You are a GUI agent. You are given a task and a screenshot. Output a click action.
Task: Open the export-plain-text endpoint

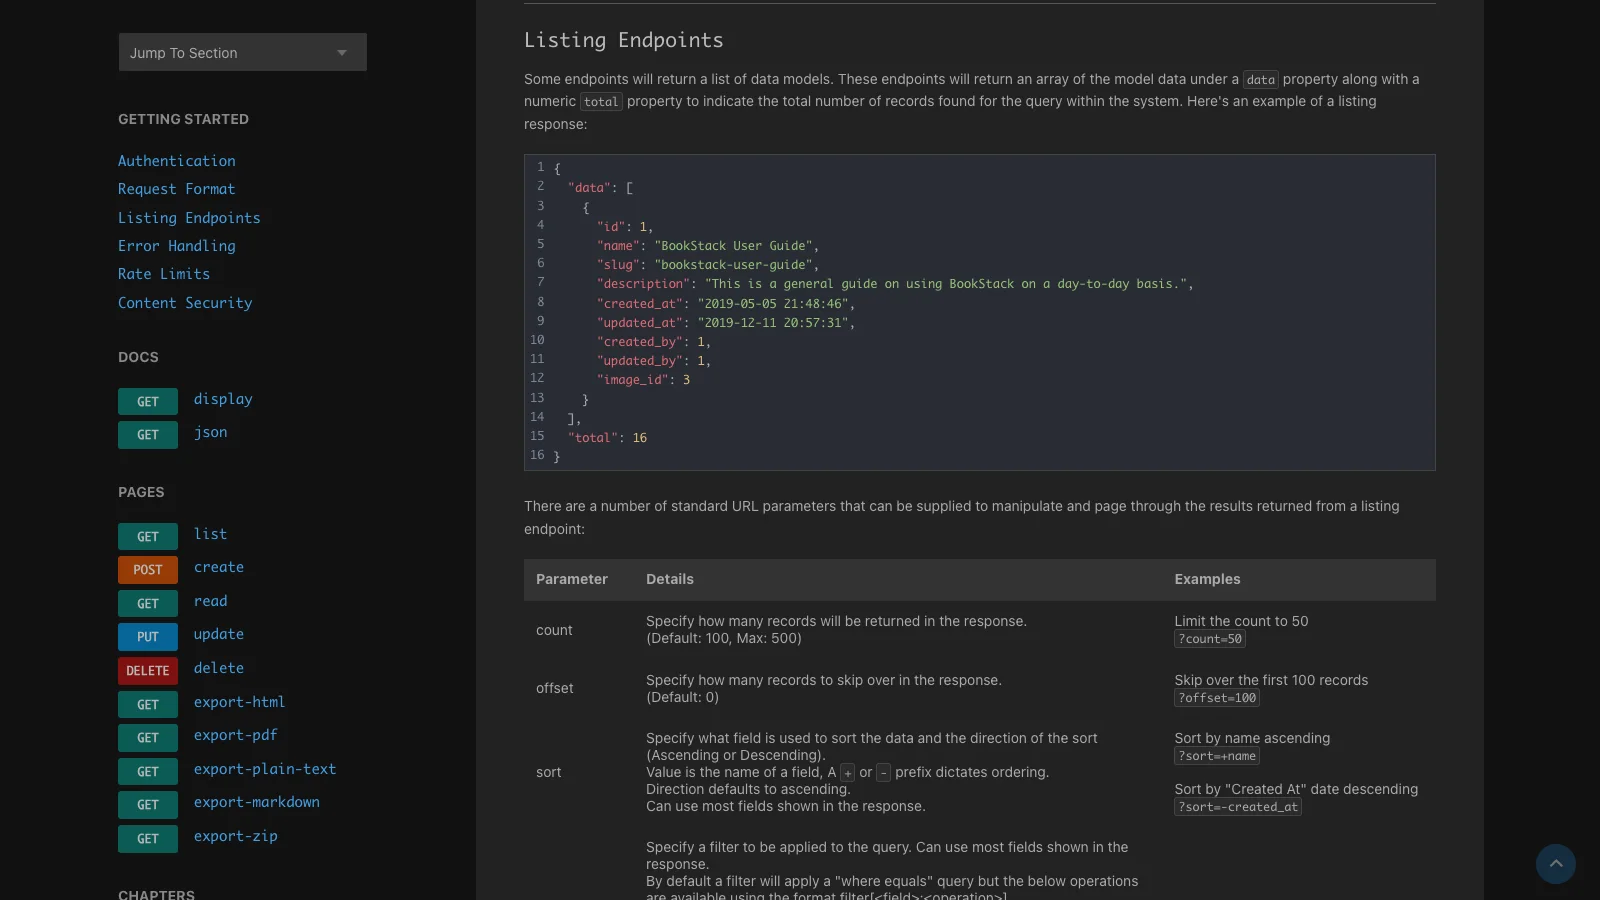coord(265,769)
